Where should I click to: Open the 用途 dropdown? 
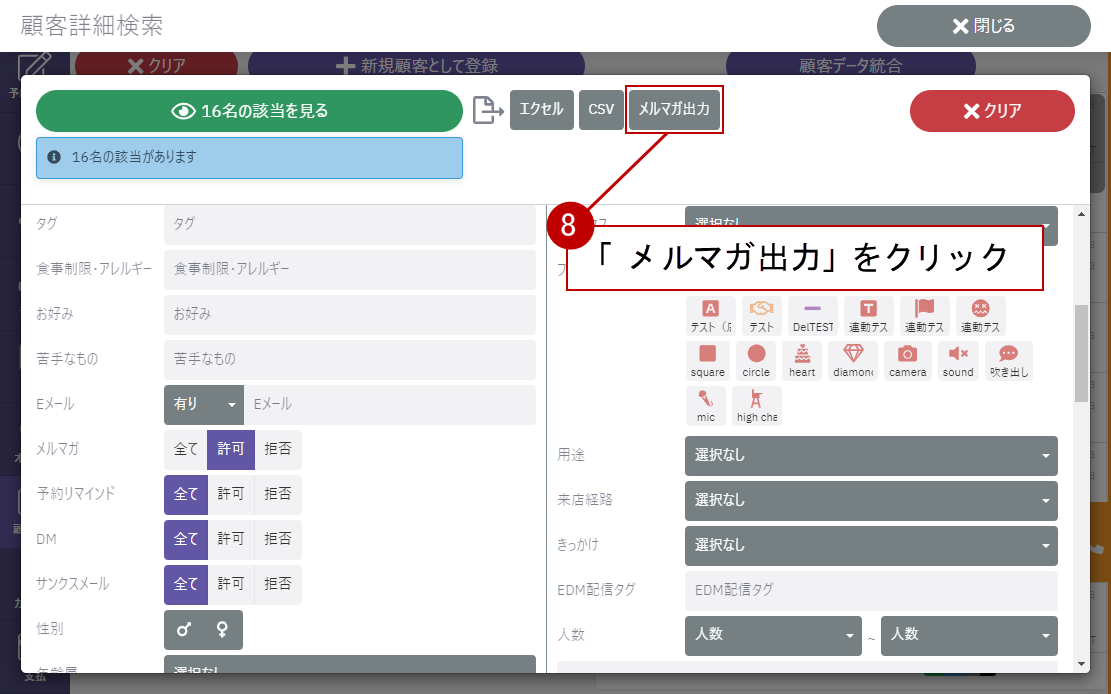coord(870,456)
